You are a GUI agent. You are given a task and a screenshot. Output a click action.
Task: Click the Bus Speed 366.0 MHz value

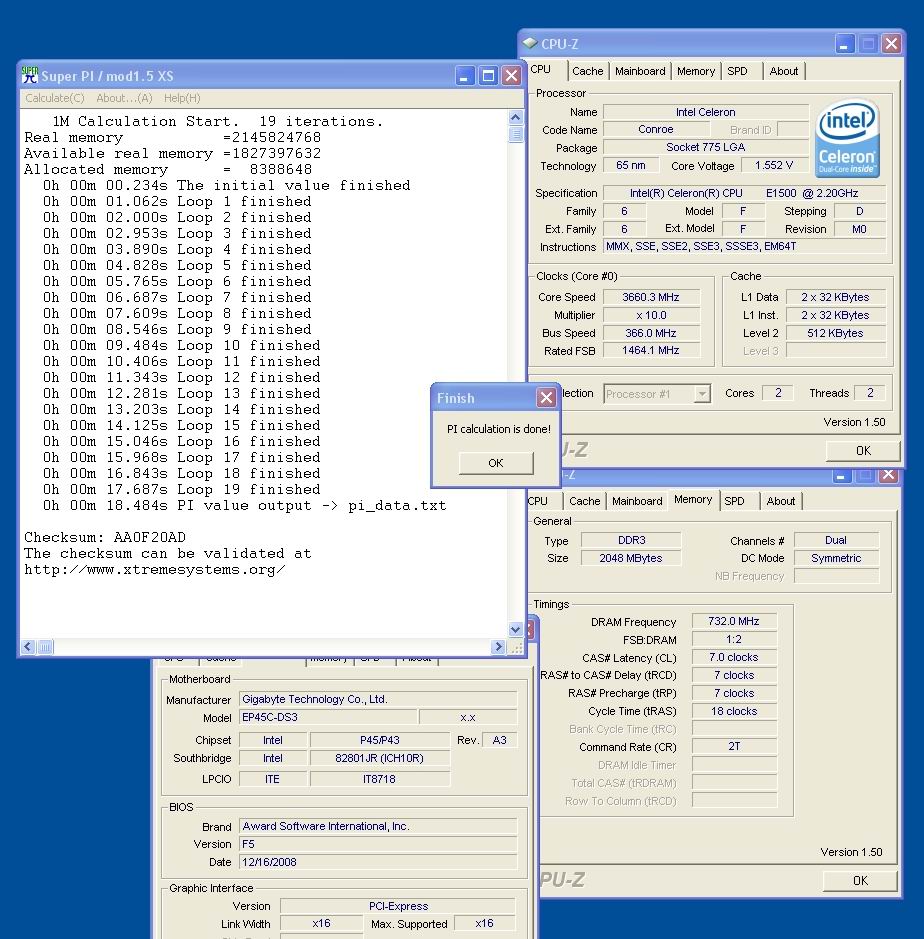(651, 333)
